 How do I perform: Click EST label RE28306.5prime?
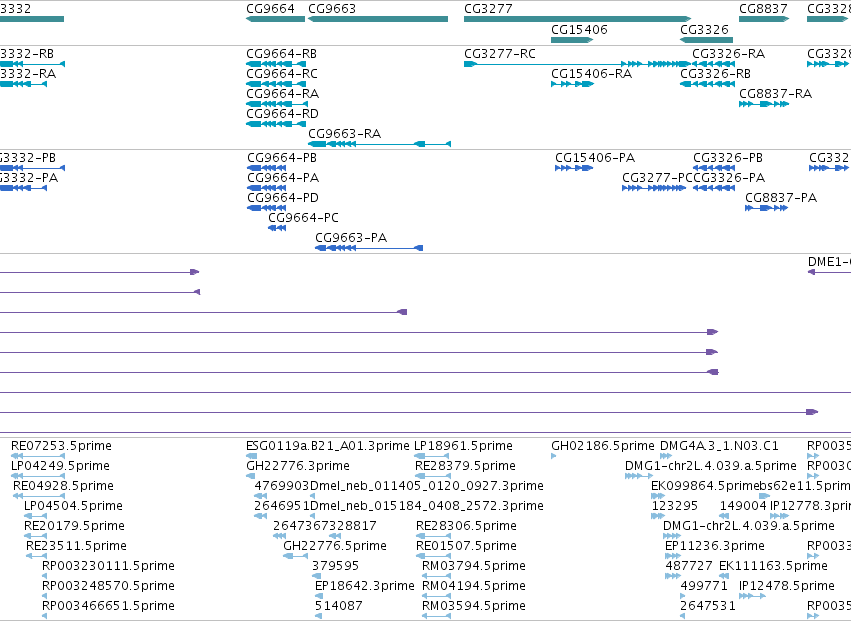(x=466, y=526)
